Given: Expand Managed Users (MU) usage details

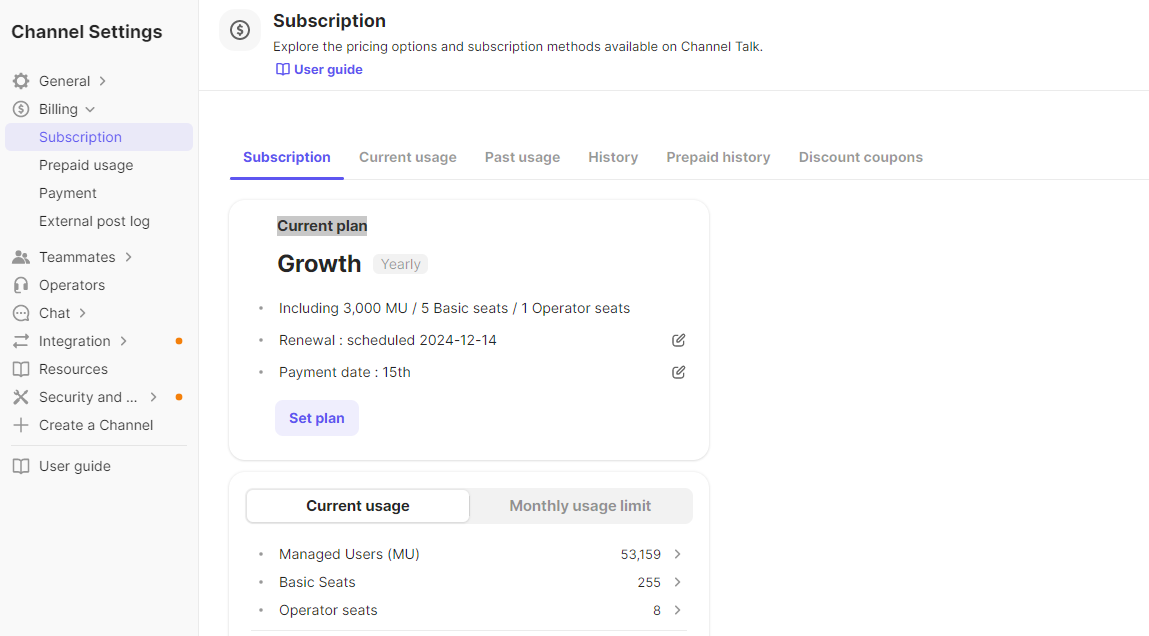Looking at the screenshot, I should point(678,554).
